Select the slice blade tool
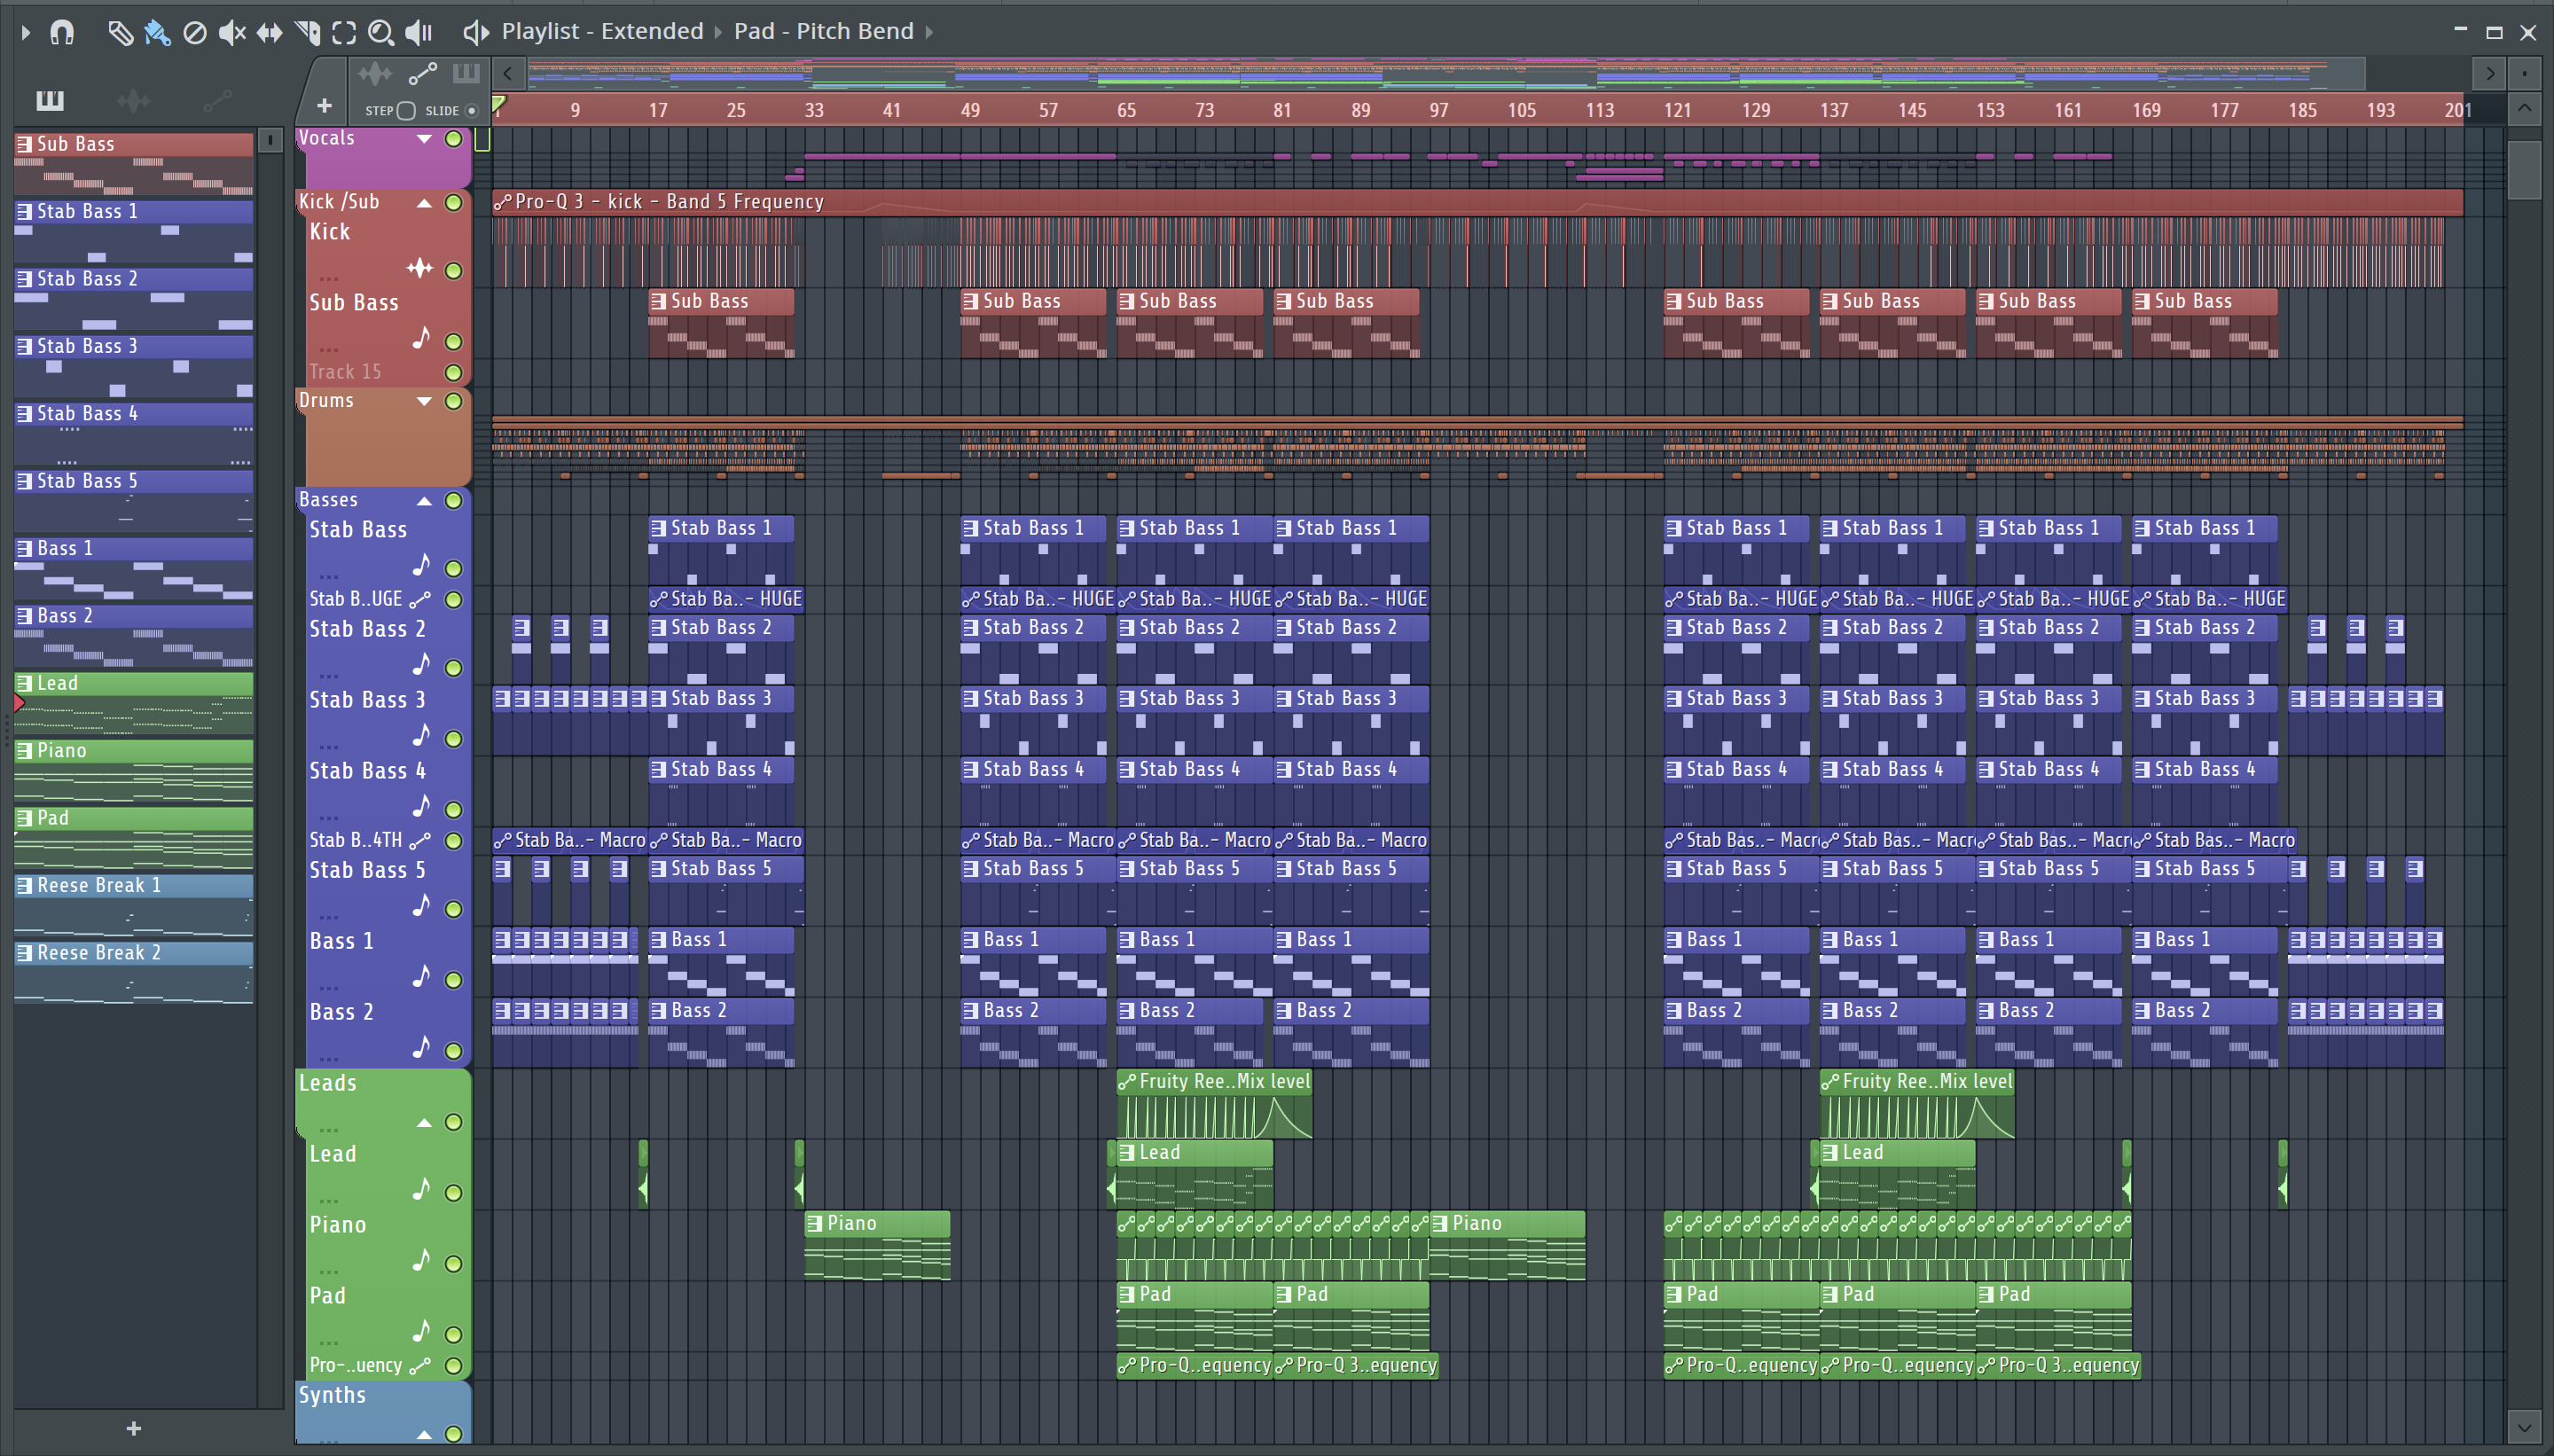The image size is (2554, 1456). [308, 32]
